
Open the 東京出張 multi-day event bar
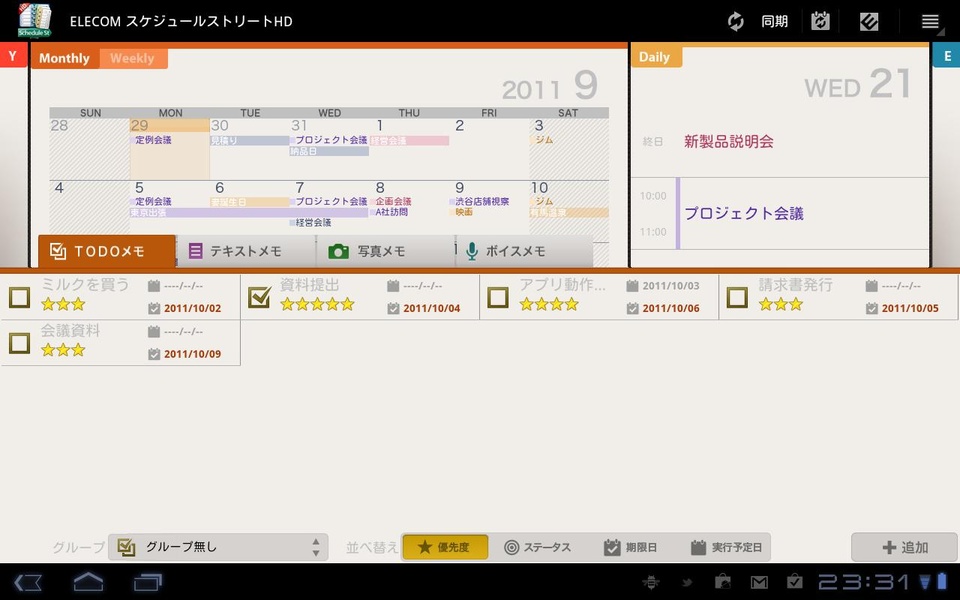[x=249, y=212]
